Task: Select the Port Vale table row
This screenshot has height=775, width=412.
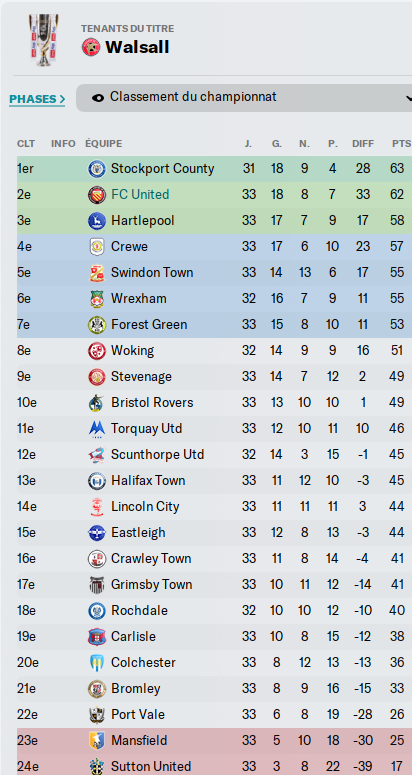Action: [x=214, y=715]
